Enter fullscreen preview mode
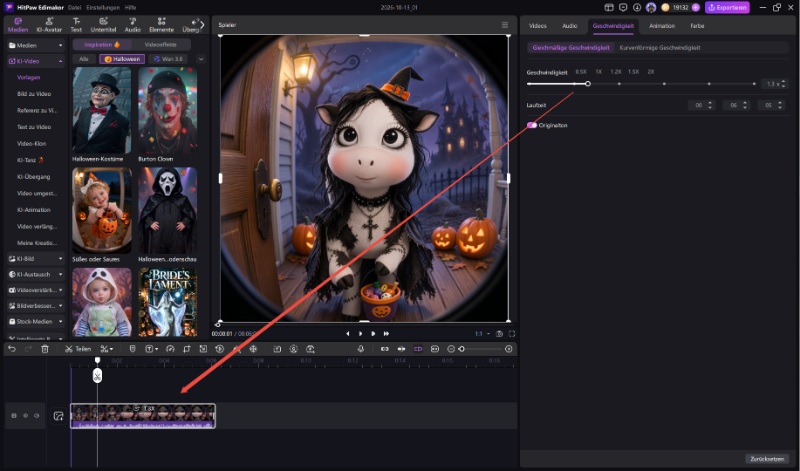Image resolution: width=800 pixels, height=471 pixels. tap(512, 334)
